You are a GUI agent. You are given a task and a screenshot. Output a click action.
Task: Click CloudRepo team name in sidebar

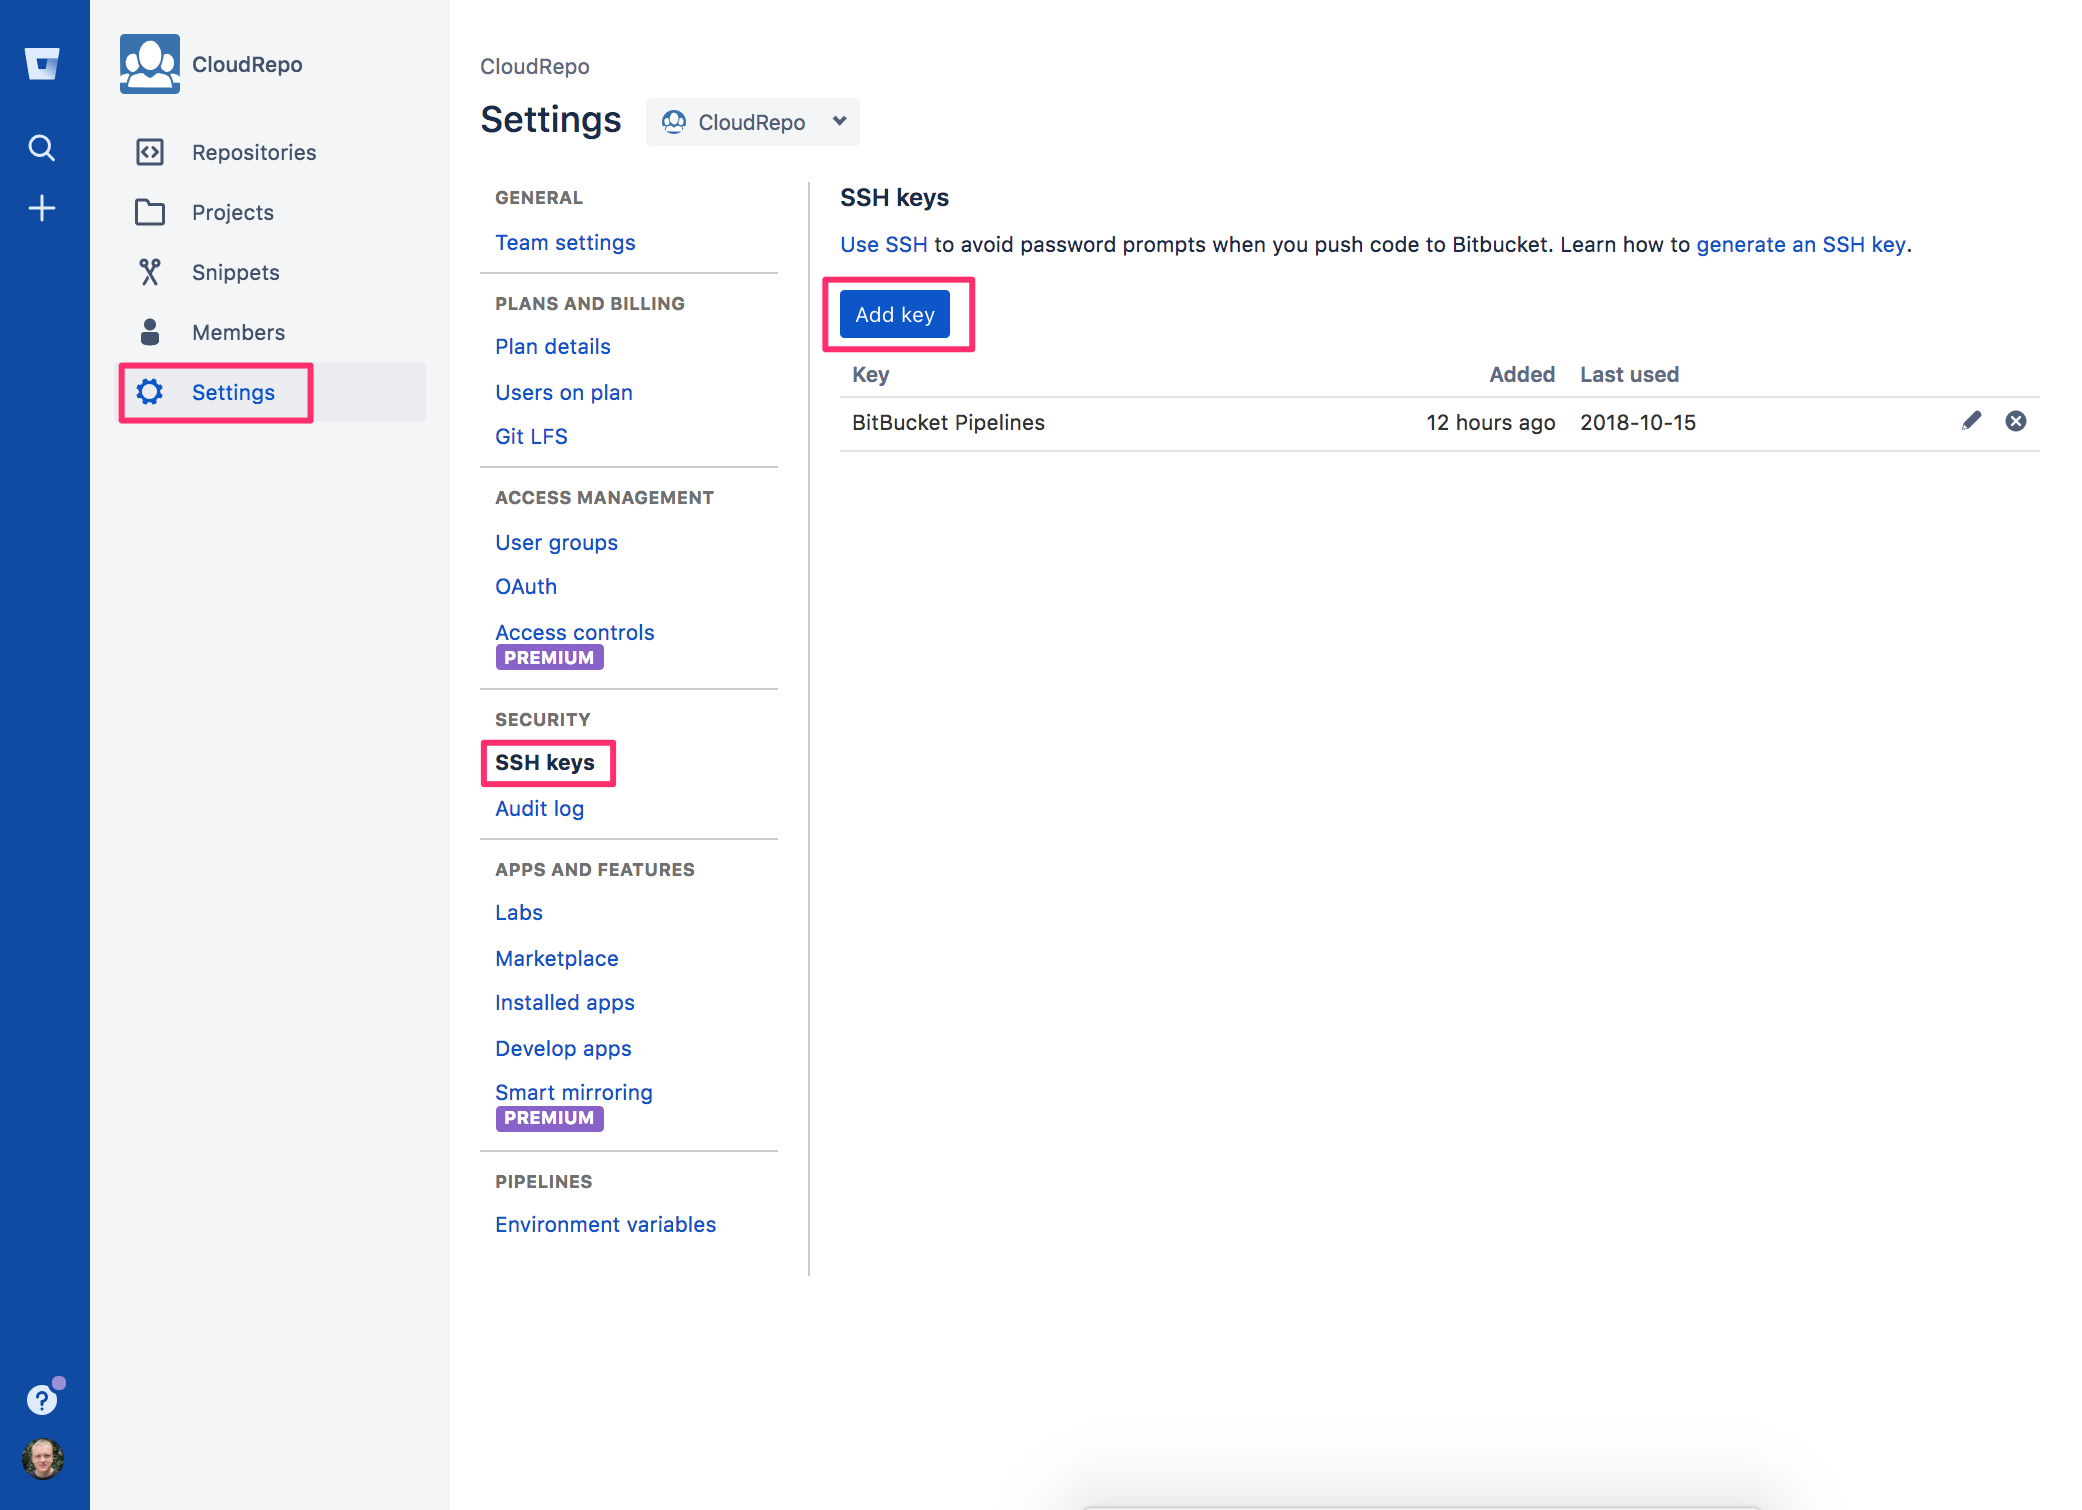[247, 64]
